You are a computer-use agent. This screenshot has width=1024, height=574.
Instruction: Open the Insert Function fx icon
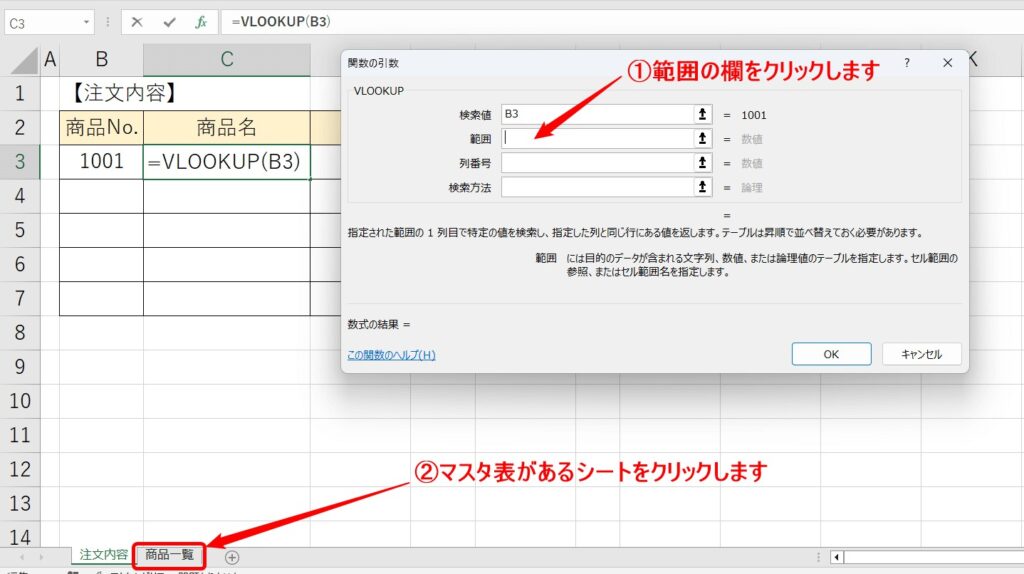(201, 22)
